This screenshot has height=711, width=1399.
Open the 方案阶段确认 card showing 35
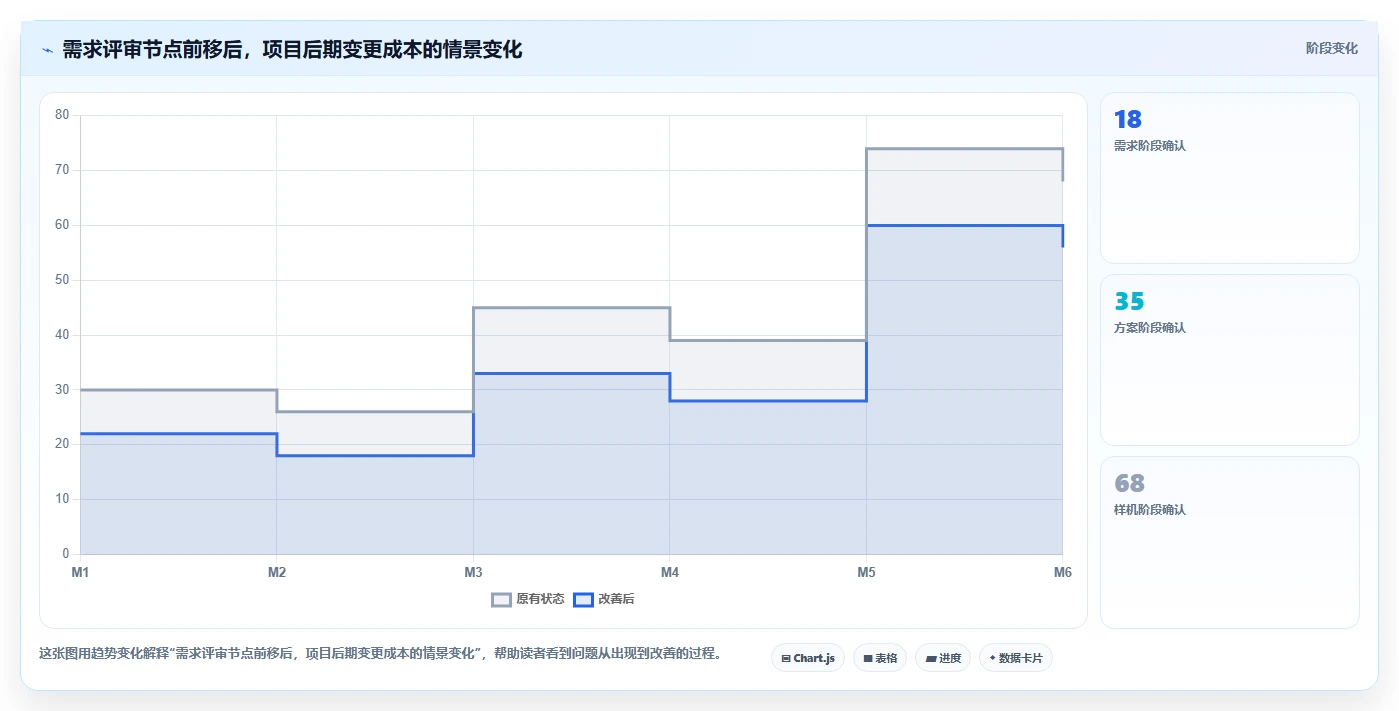coord(1230,360)
